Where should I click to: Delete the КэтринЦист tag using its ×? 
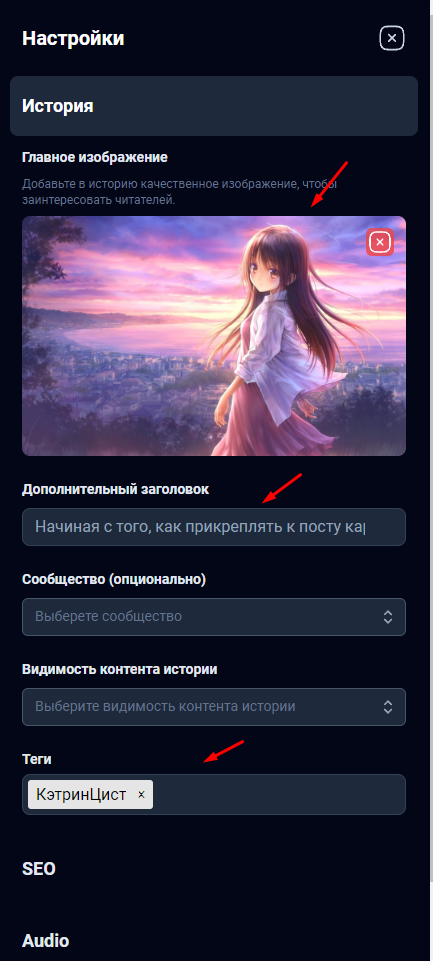click(141, 795)
